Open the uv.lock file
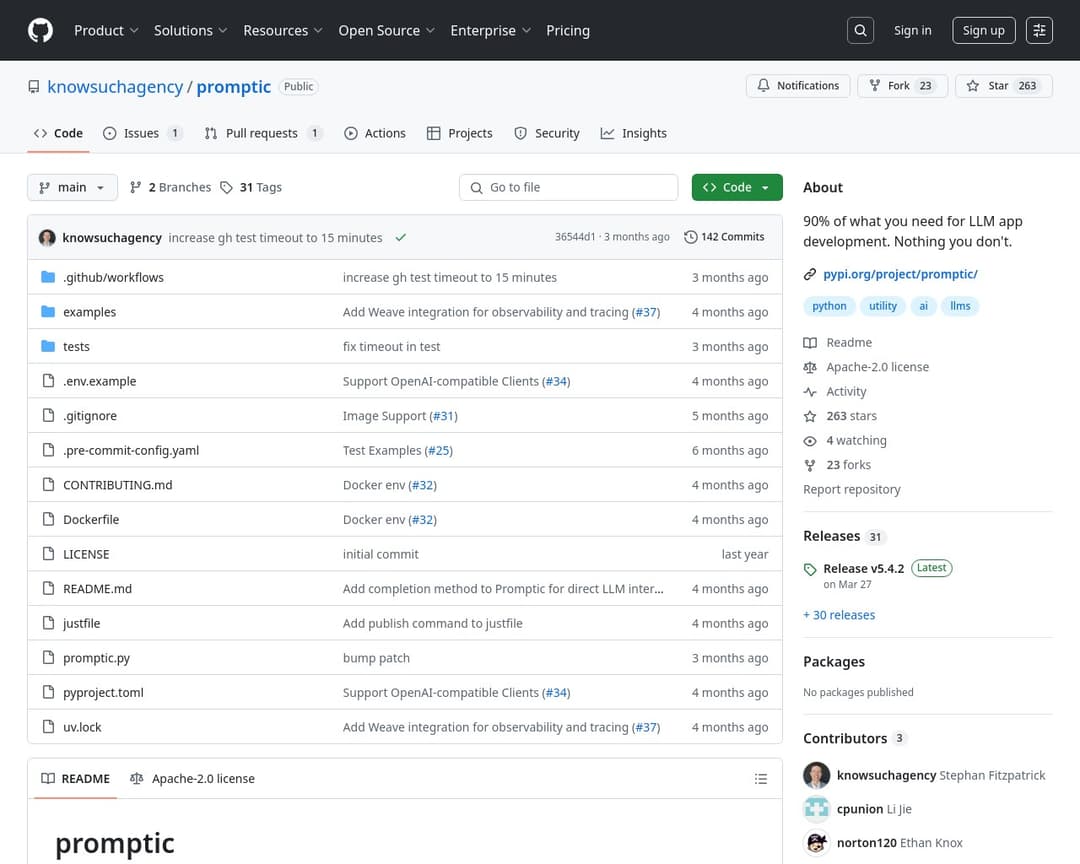 [x=82, y=727]
